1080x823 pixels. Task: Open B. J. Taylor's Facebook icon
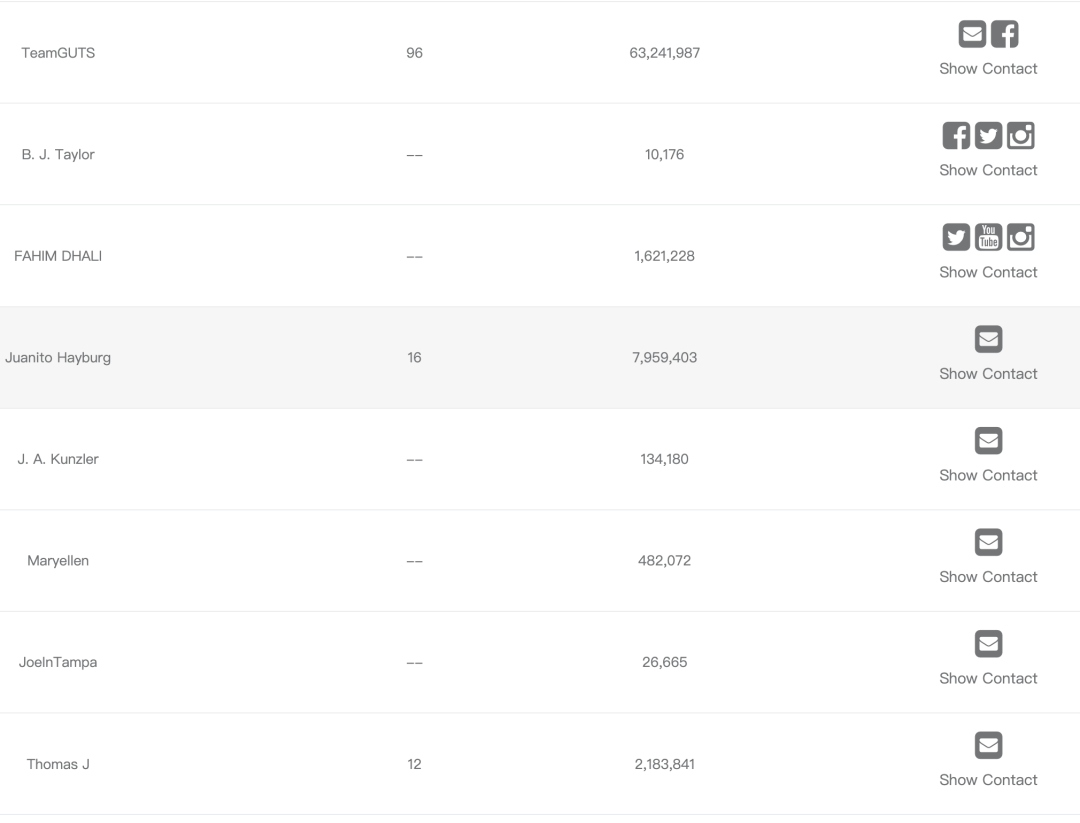click(x=956, y=136)
